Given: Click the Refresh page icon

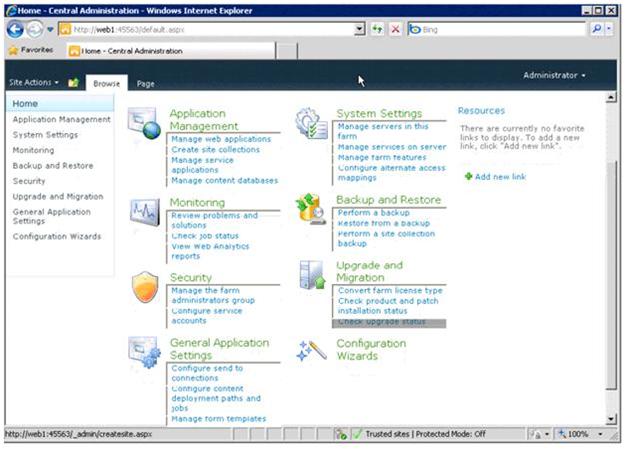Looking at the screenshot, I should (377, 29).
